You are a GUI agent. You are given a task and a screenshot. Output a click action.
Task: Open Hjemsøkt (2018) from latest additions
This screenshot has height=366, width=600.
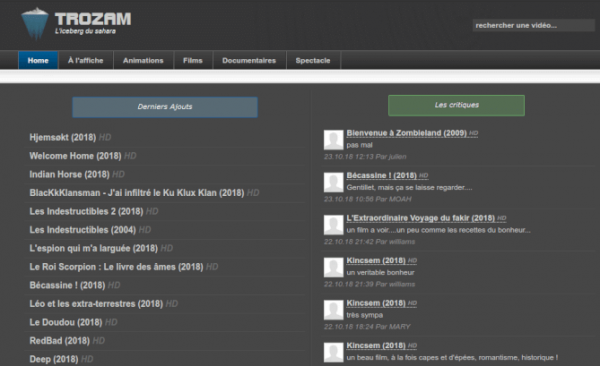point(63,137)
